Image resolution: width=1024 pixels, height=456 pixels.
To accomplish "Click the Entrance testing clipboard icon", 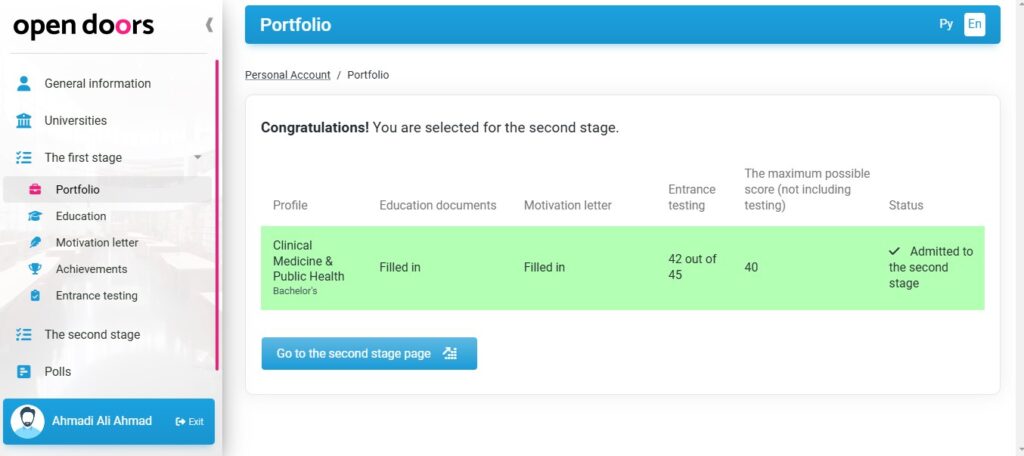I will click(x=35, y=295).
